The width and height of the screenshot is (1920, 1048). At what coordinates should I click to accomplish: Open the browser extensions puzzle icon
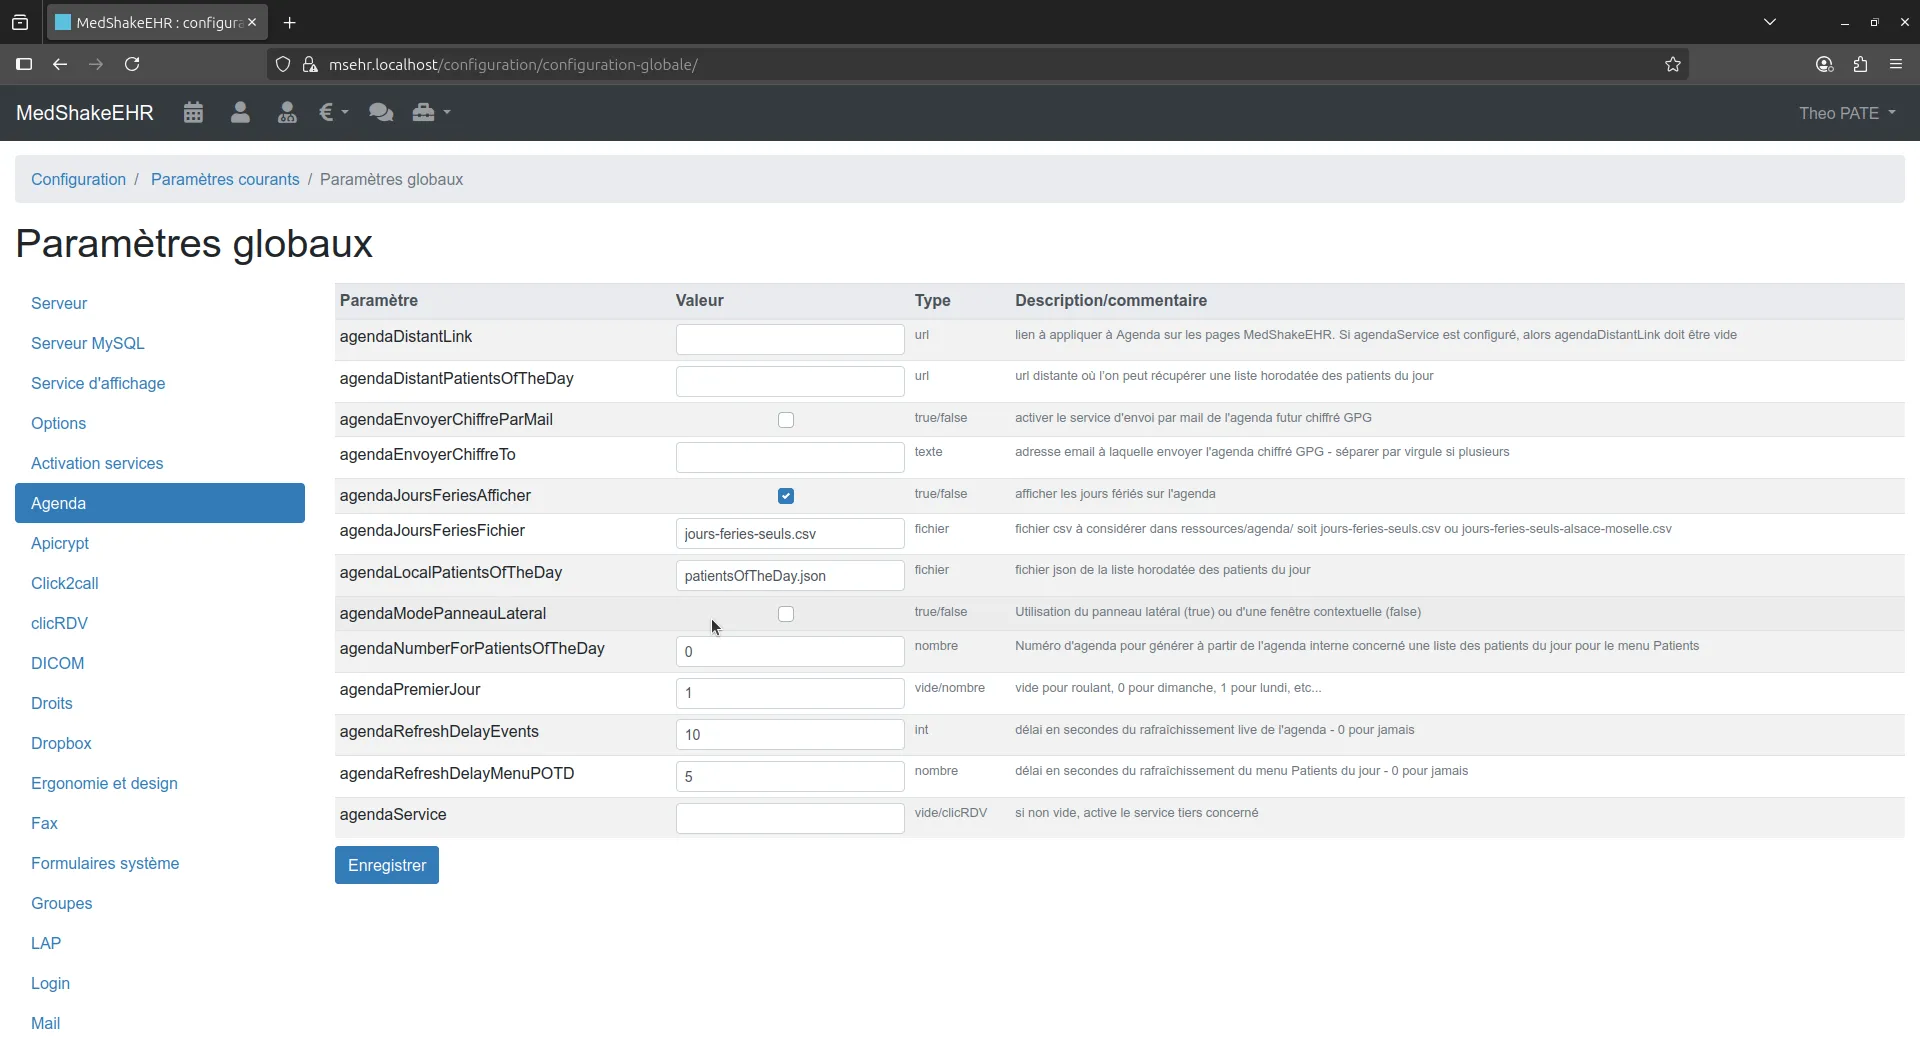(1860, 64)
